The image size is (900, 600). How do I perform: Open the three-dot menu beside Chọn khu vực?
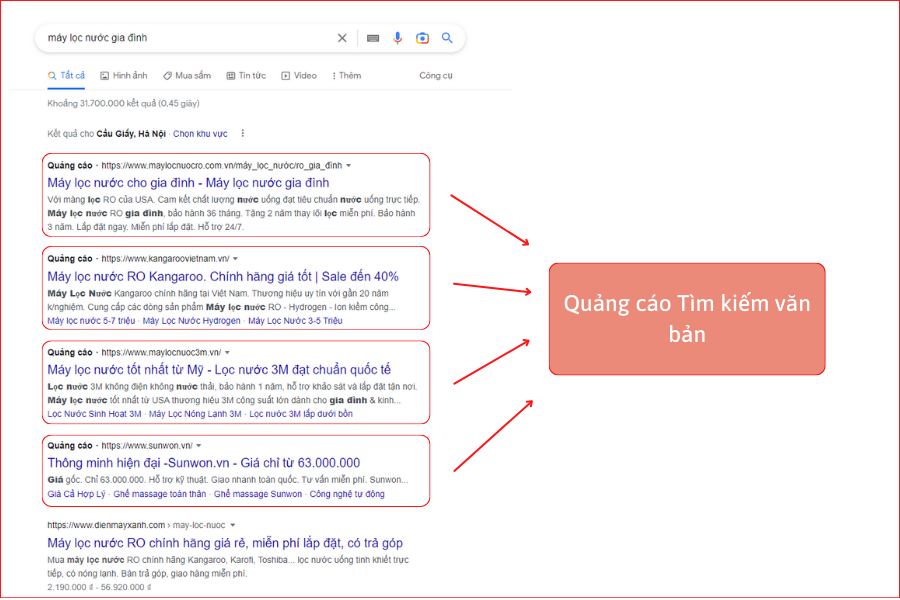coord(243,133)
